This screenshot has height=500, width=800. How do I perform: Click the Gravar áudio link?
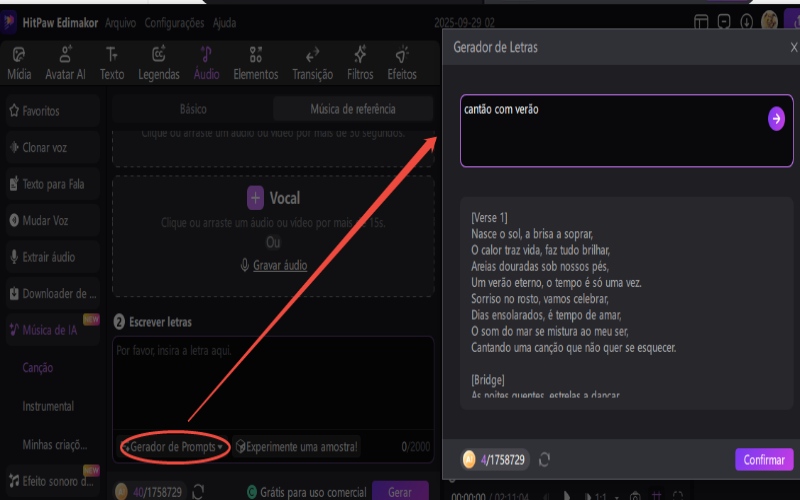point(280,265)
